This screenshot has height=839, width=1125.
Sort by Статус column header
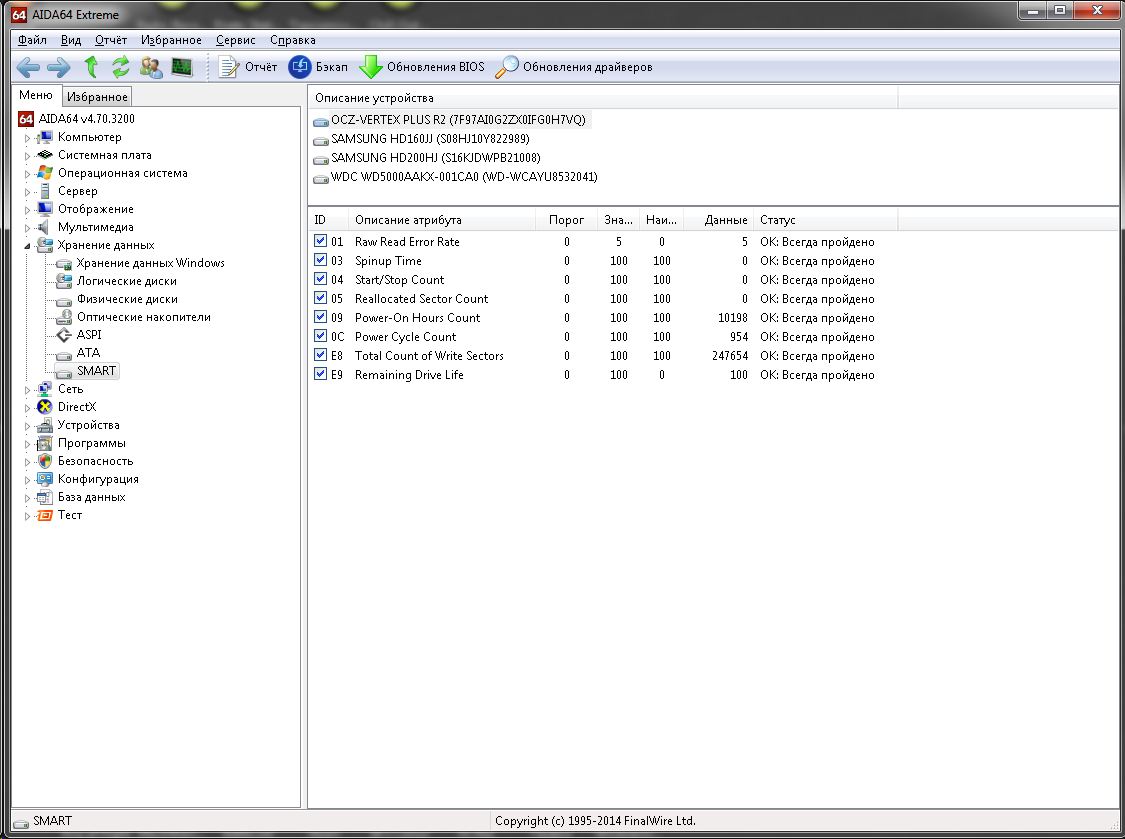[x=825, y=220]
